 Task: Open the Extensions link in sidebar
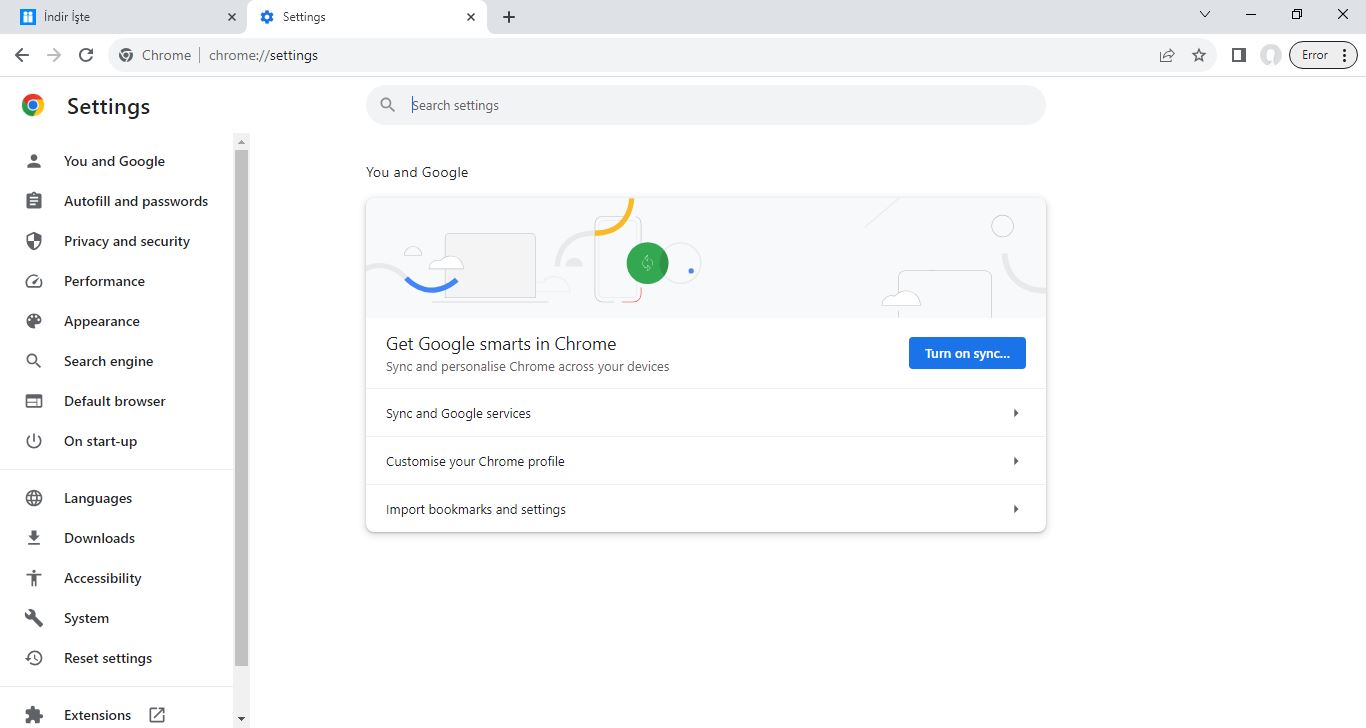point(97,715)
